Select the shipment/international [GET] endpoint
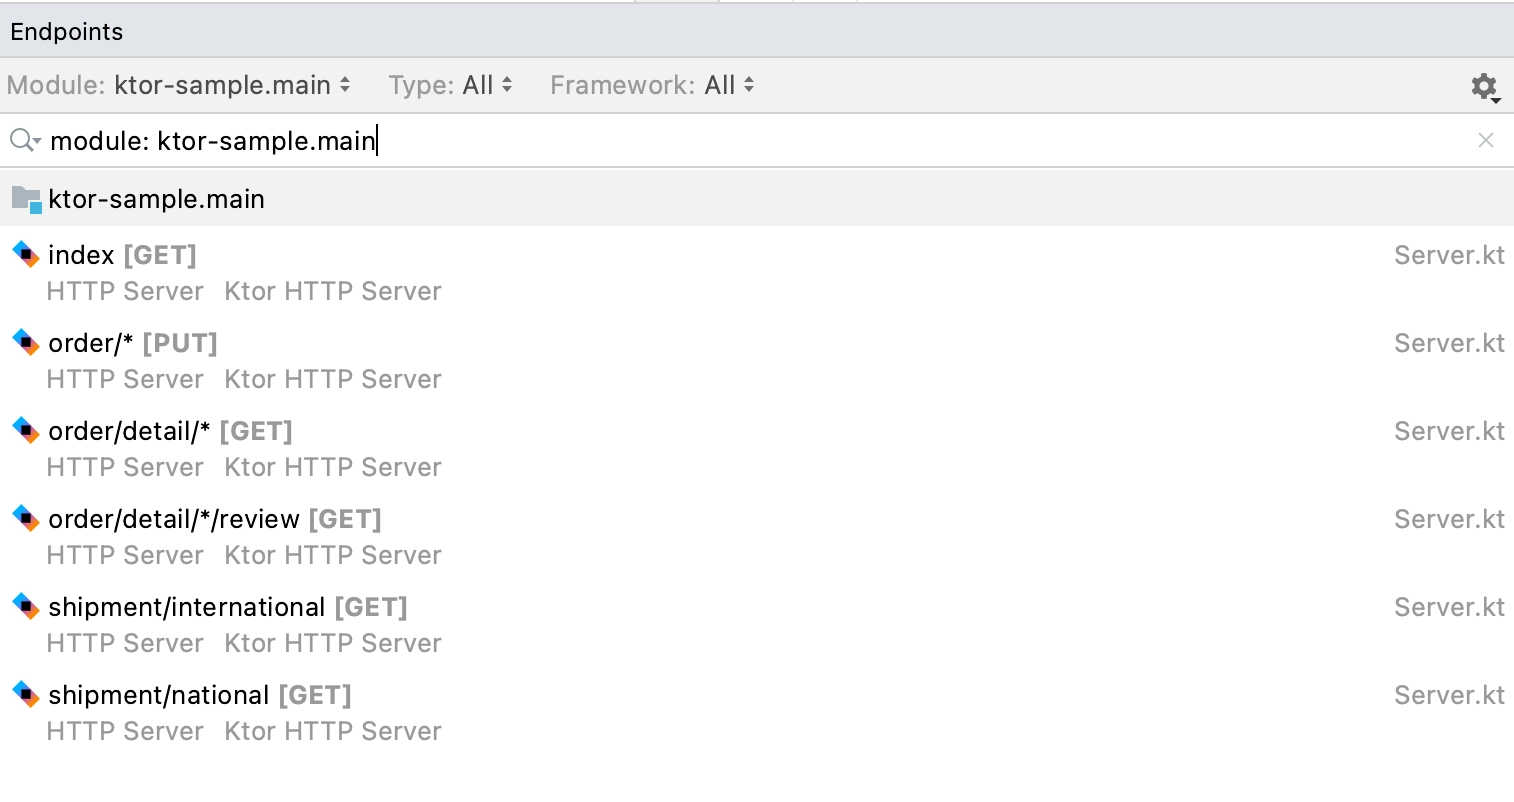The image size is (1514, 802). [757, 624]
